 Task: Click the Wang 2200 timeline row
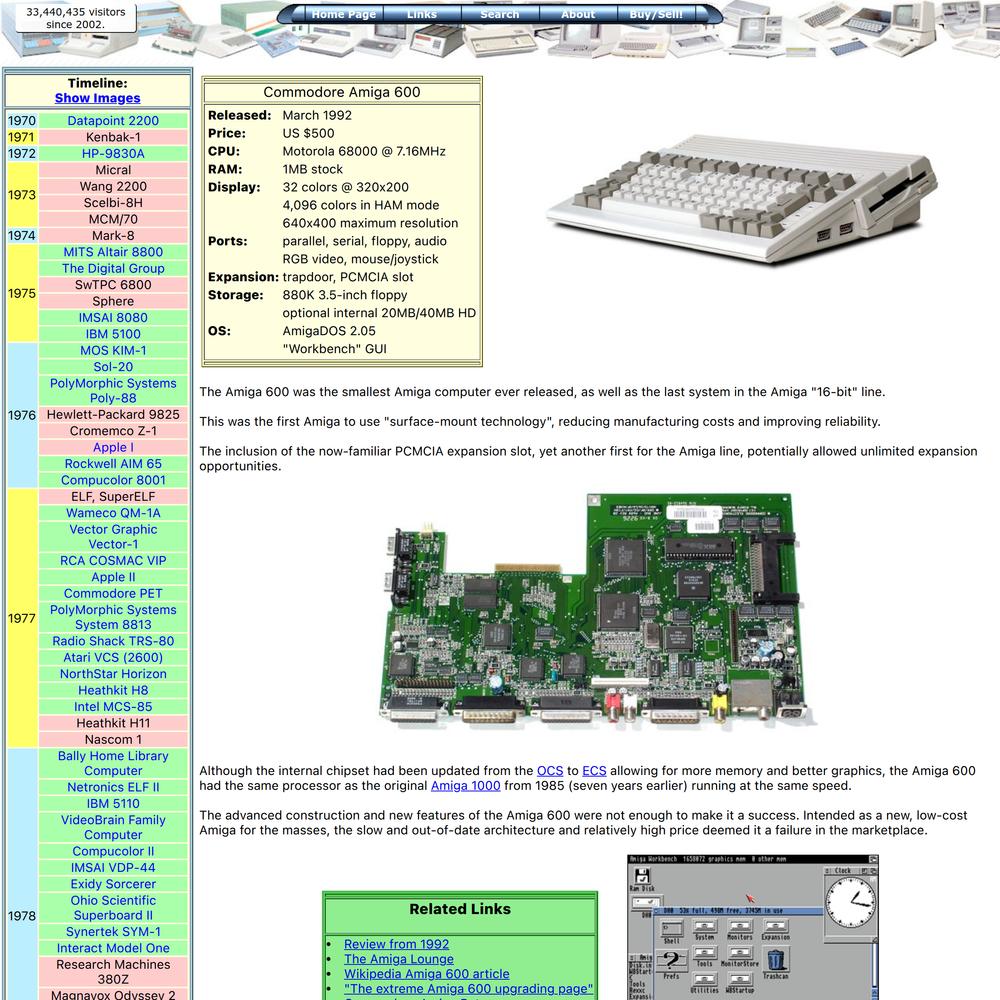coord(113,186)
